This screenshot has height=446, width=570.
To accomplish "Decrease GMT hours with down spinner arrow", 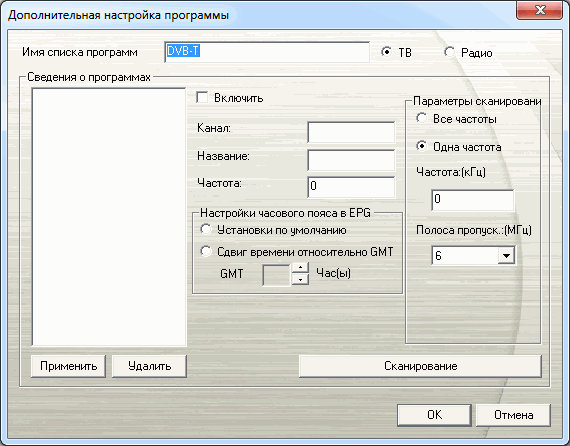I will click(300, 280).
